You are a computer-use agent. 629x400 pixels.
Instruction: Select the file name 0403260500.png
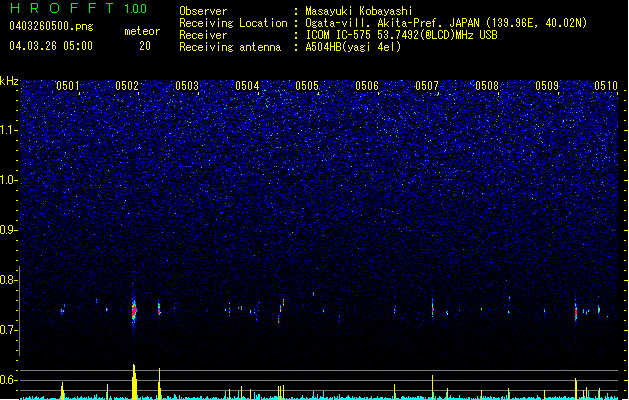51,26
